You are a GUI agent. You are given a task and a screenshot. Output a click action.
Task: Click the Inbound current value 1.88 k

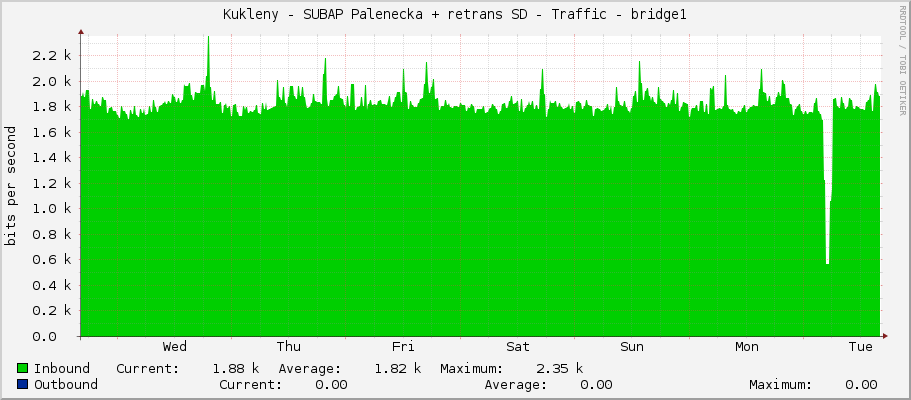[x=235, y=369]
